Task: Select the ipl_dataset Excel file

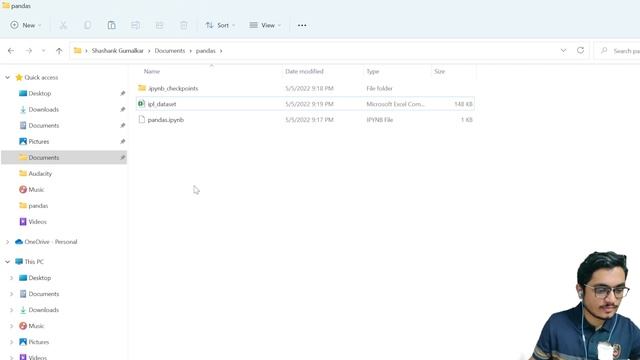Action: [x=305, y=104]
